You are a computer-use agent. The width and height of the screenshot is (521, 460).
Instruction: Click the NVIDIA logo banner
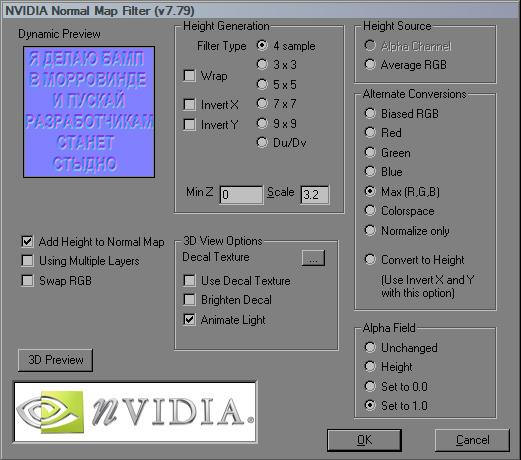click(135, 412)
